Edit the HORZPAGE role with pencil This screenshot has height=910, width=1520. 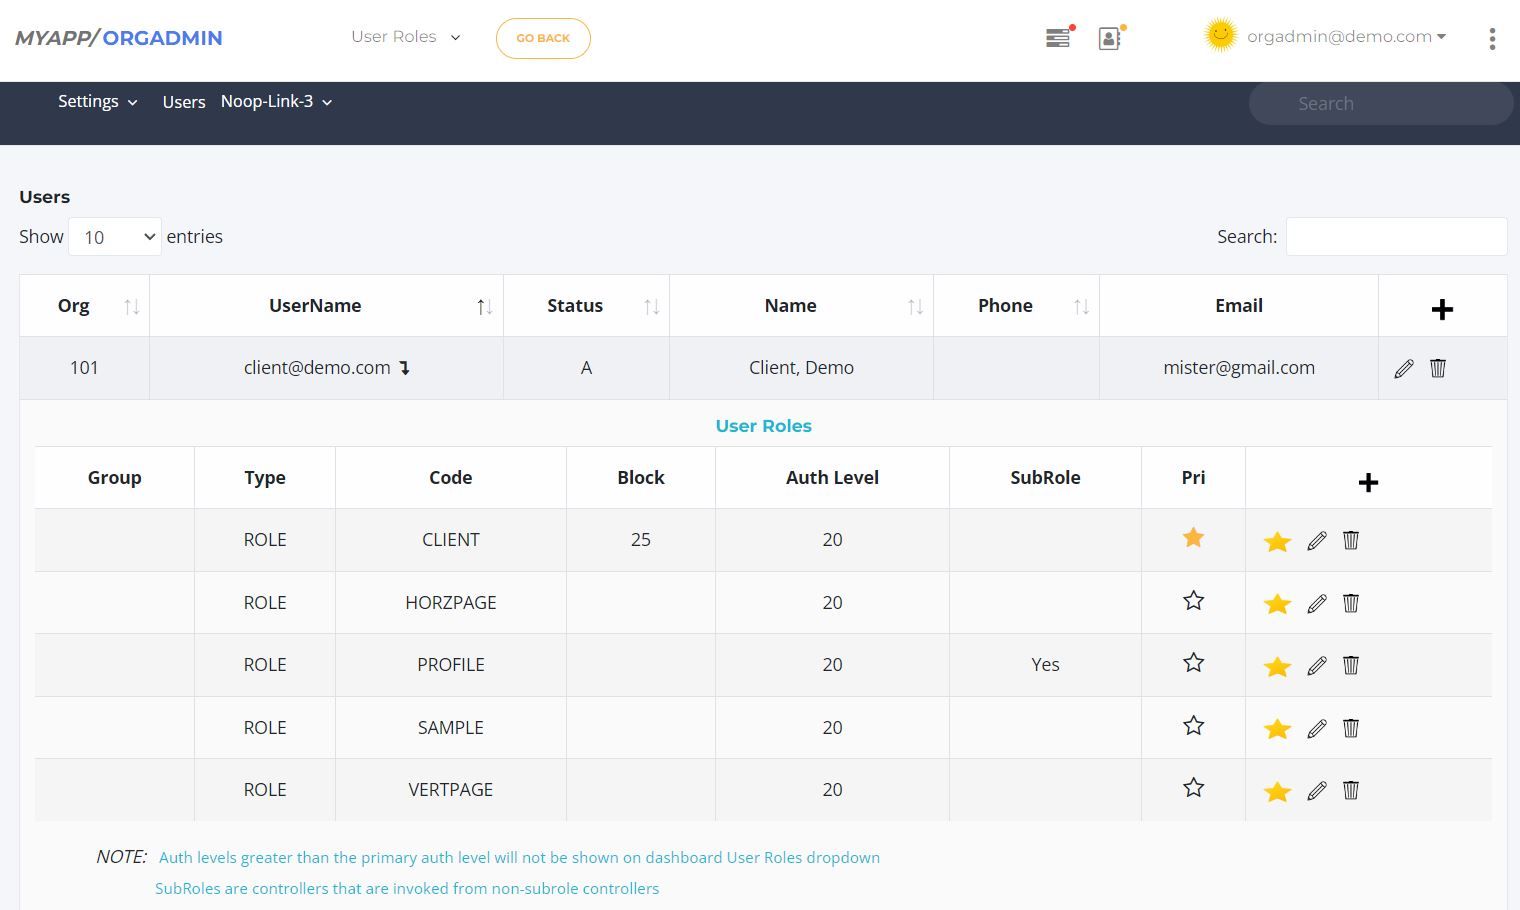[x=1317, y=603]
